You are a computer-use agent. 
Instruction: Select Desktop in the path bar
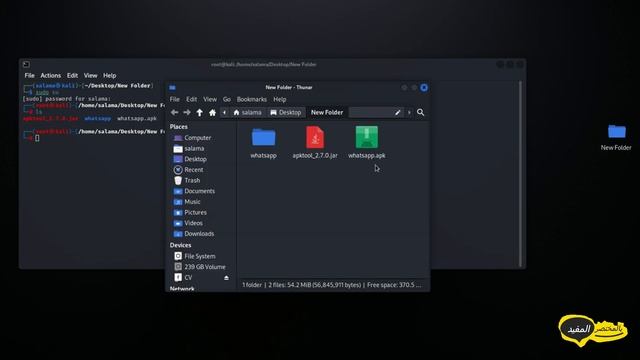tap(286, 113)
